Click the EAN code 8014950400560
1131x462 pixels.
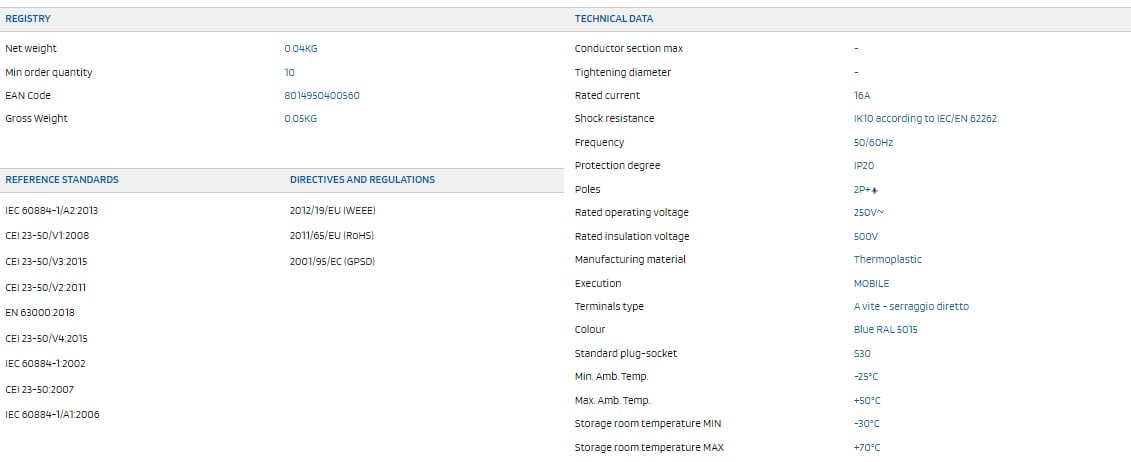click(x=322, y=96)
